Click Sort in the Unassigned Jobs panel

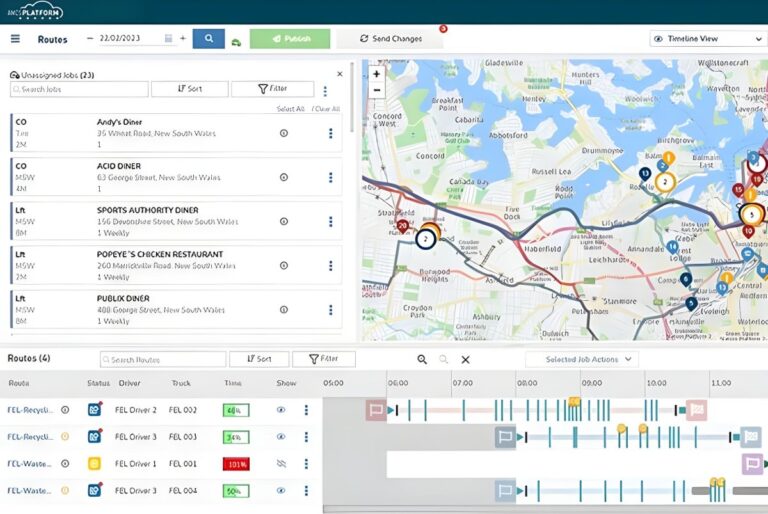click(x=190, y=89)
